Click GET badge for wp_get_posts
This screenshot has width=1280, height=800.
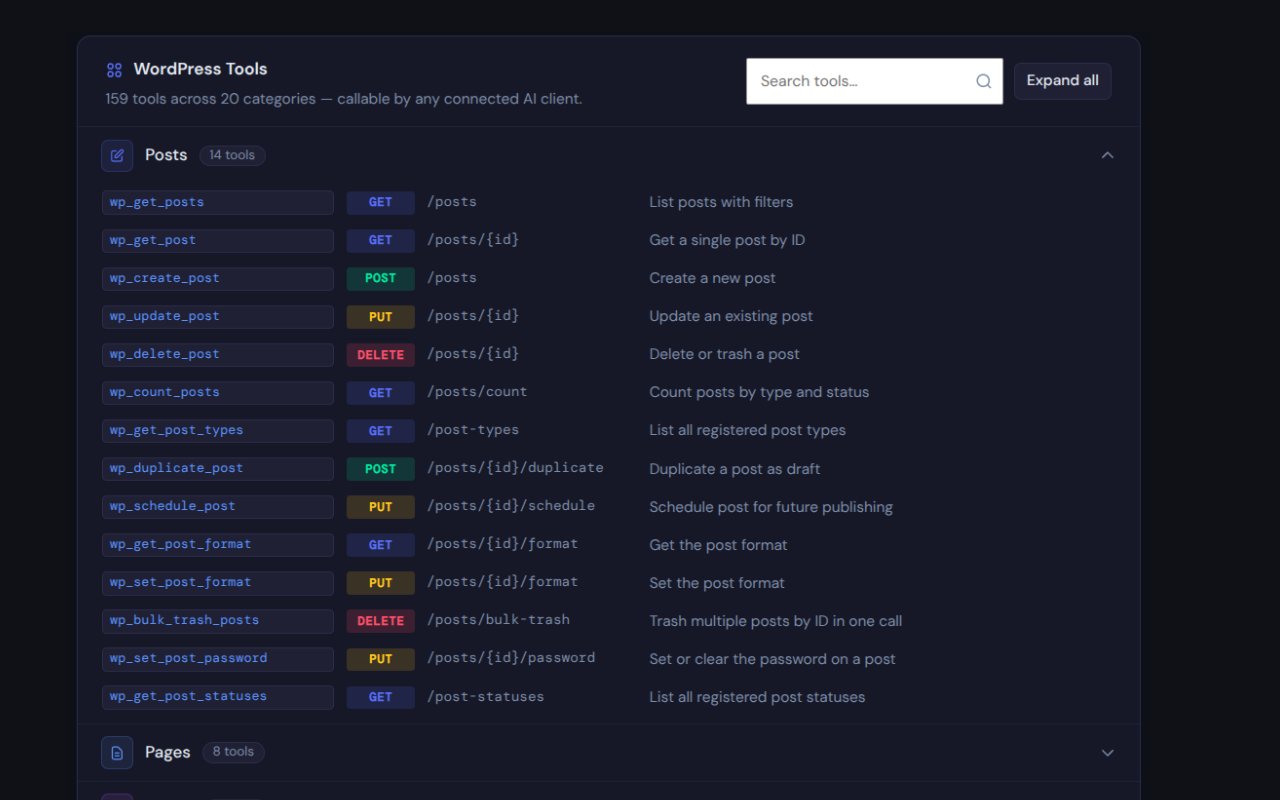[x=380, y=202]
